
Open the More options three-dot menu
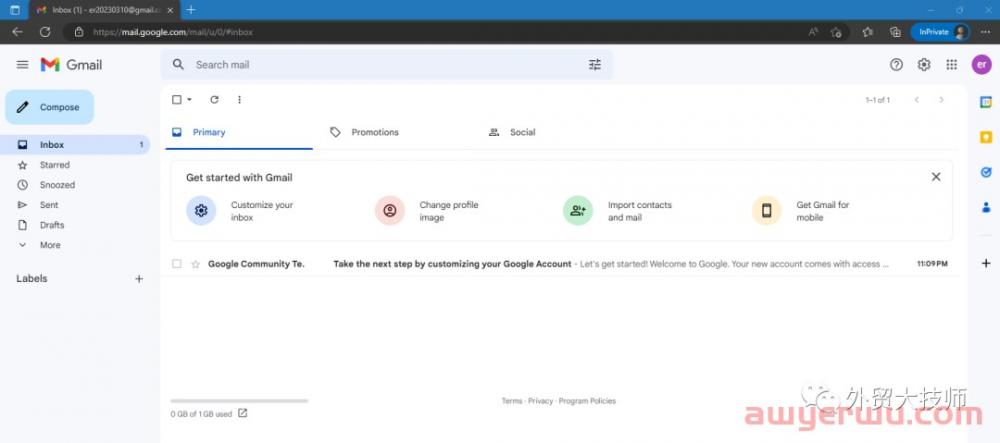click(239, 99)
